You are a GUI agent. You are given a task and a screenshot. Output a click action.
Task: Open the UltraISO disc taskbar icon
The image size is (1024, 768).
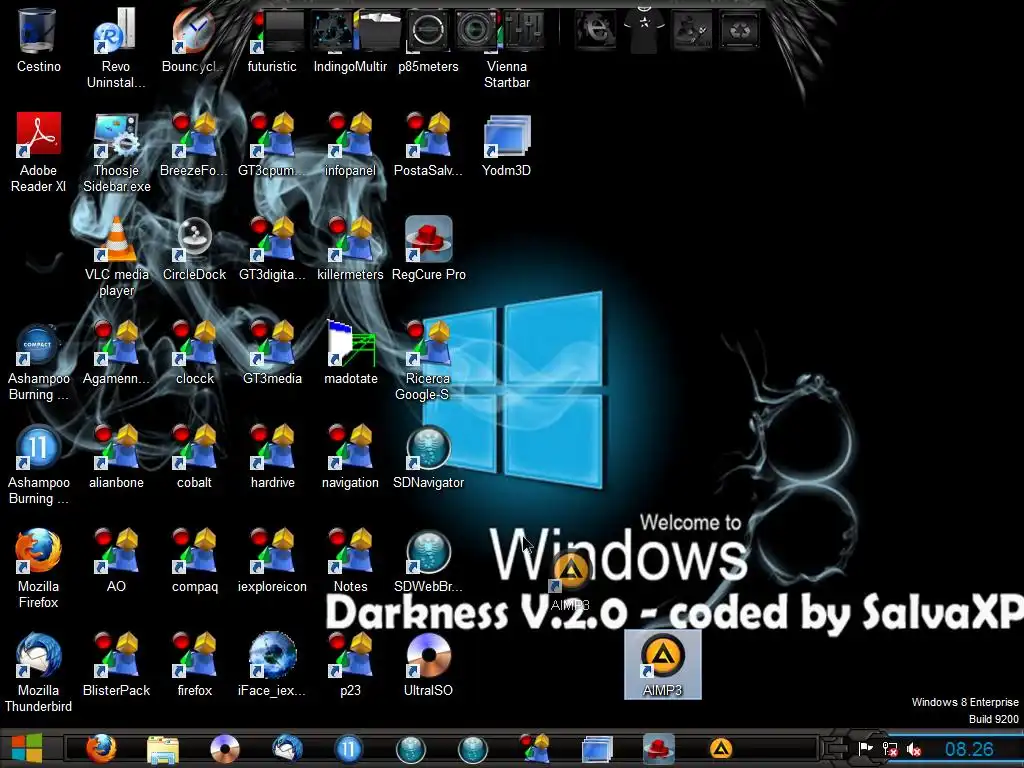click(x=225, y=749)
